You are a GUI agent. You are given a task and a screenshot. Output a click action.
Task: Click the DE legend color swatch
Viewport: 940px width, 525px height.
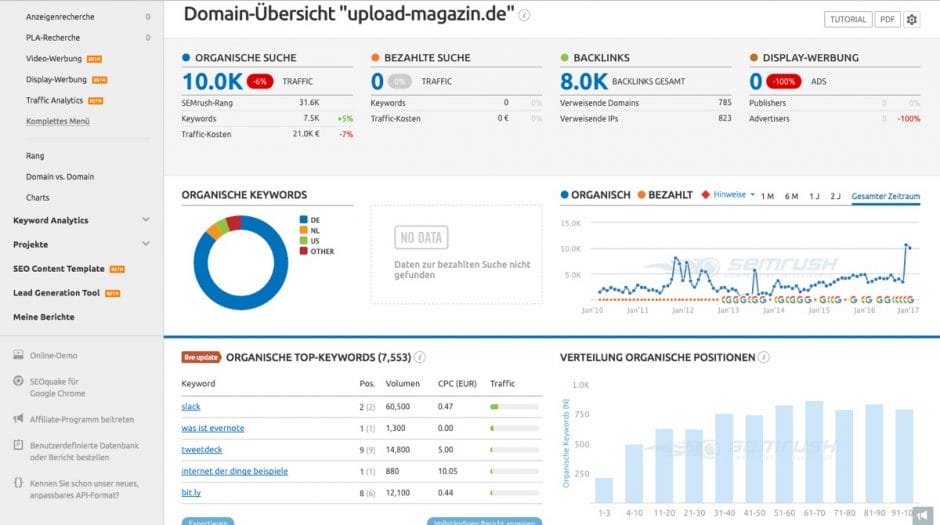[x=302, y=218]
